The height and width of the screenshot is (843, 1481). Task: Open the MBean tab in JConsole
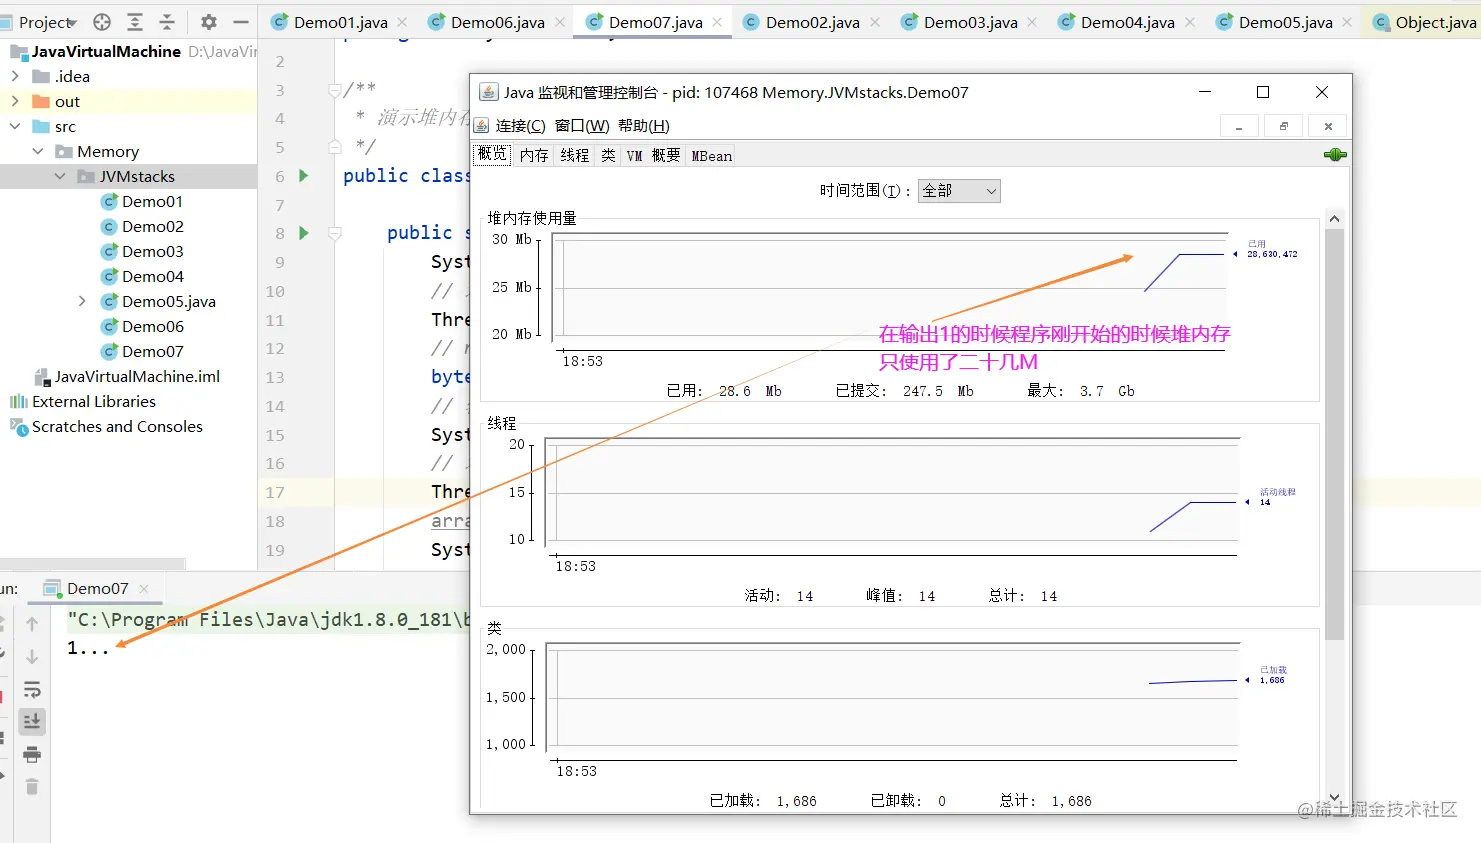point(711,155)
